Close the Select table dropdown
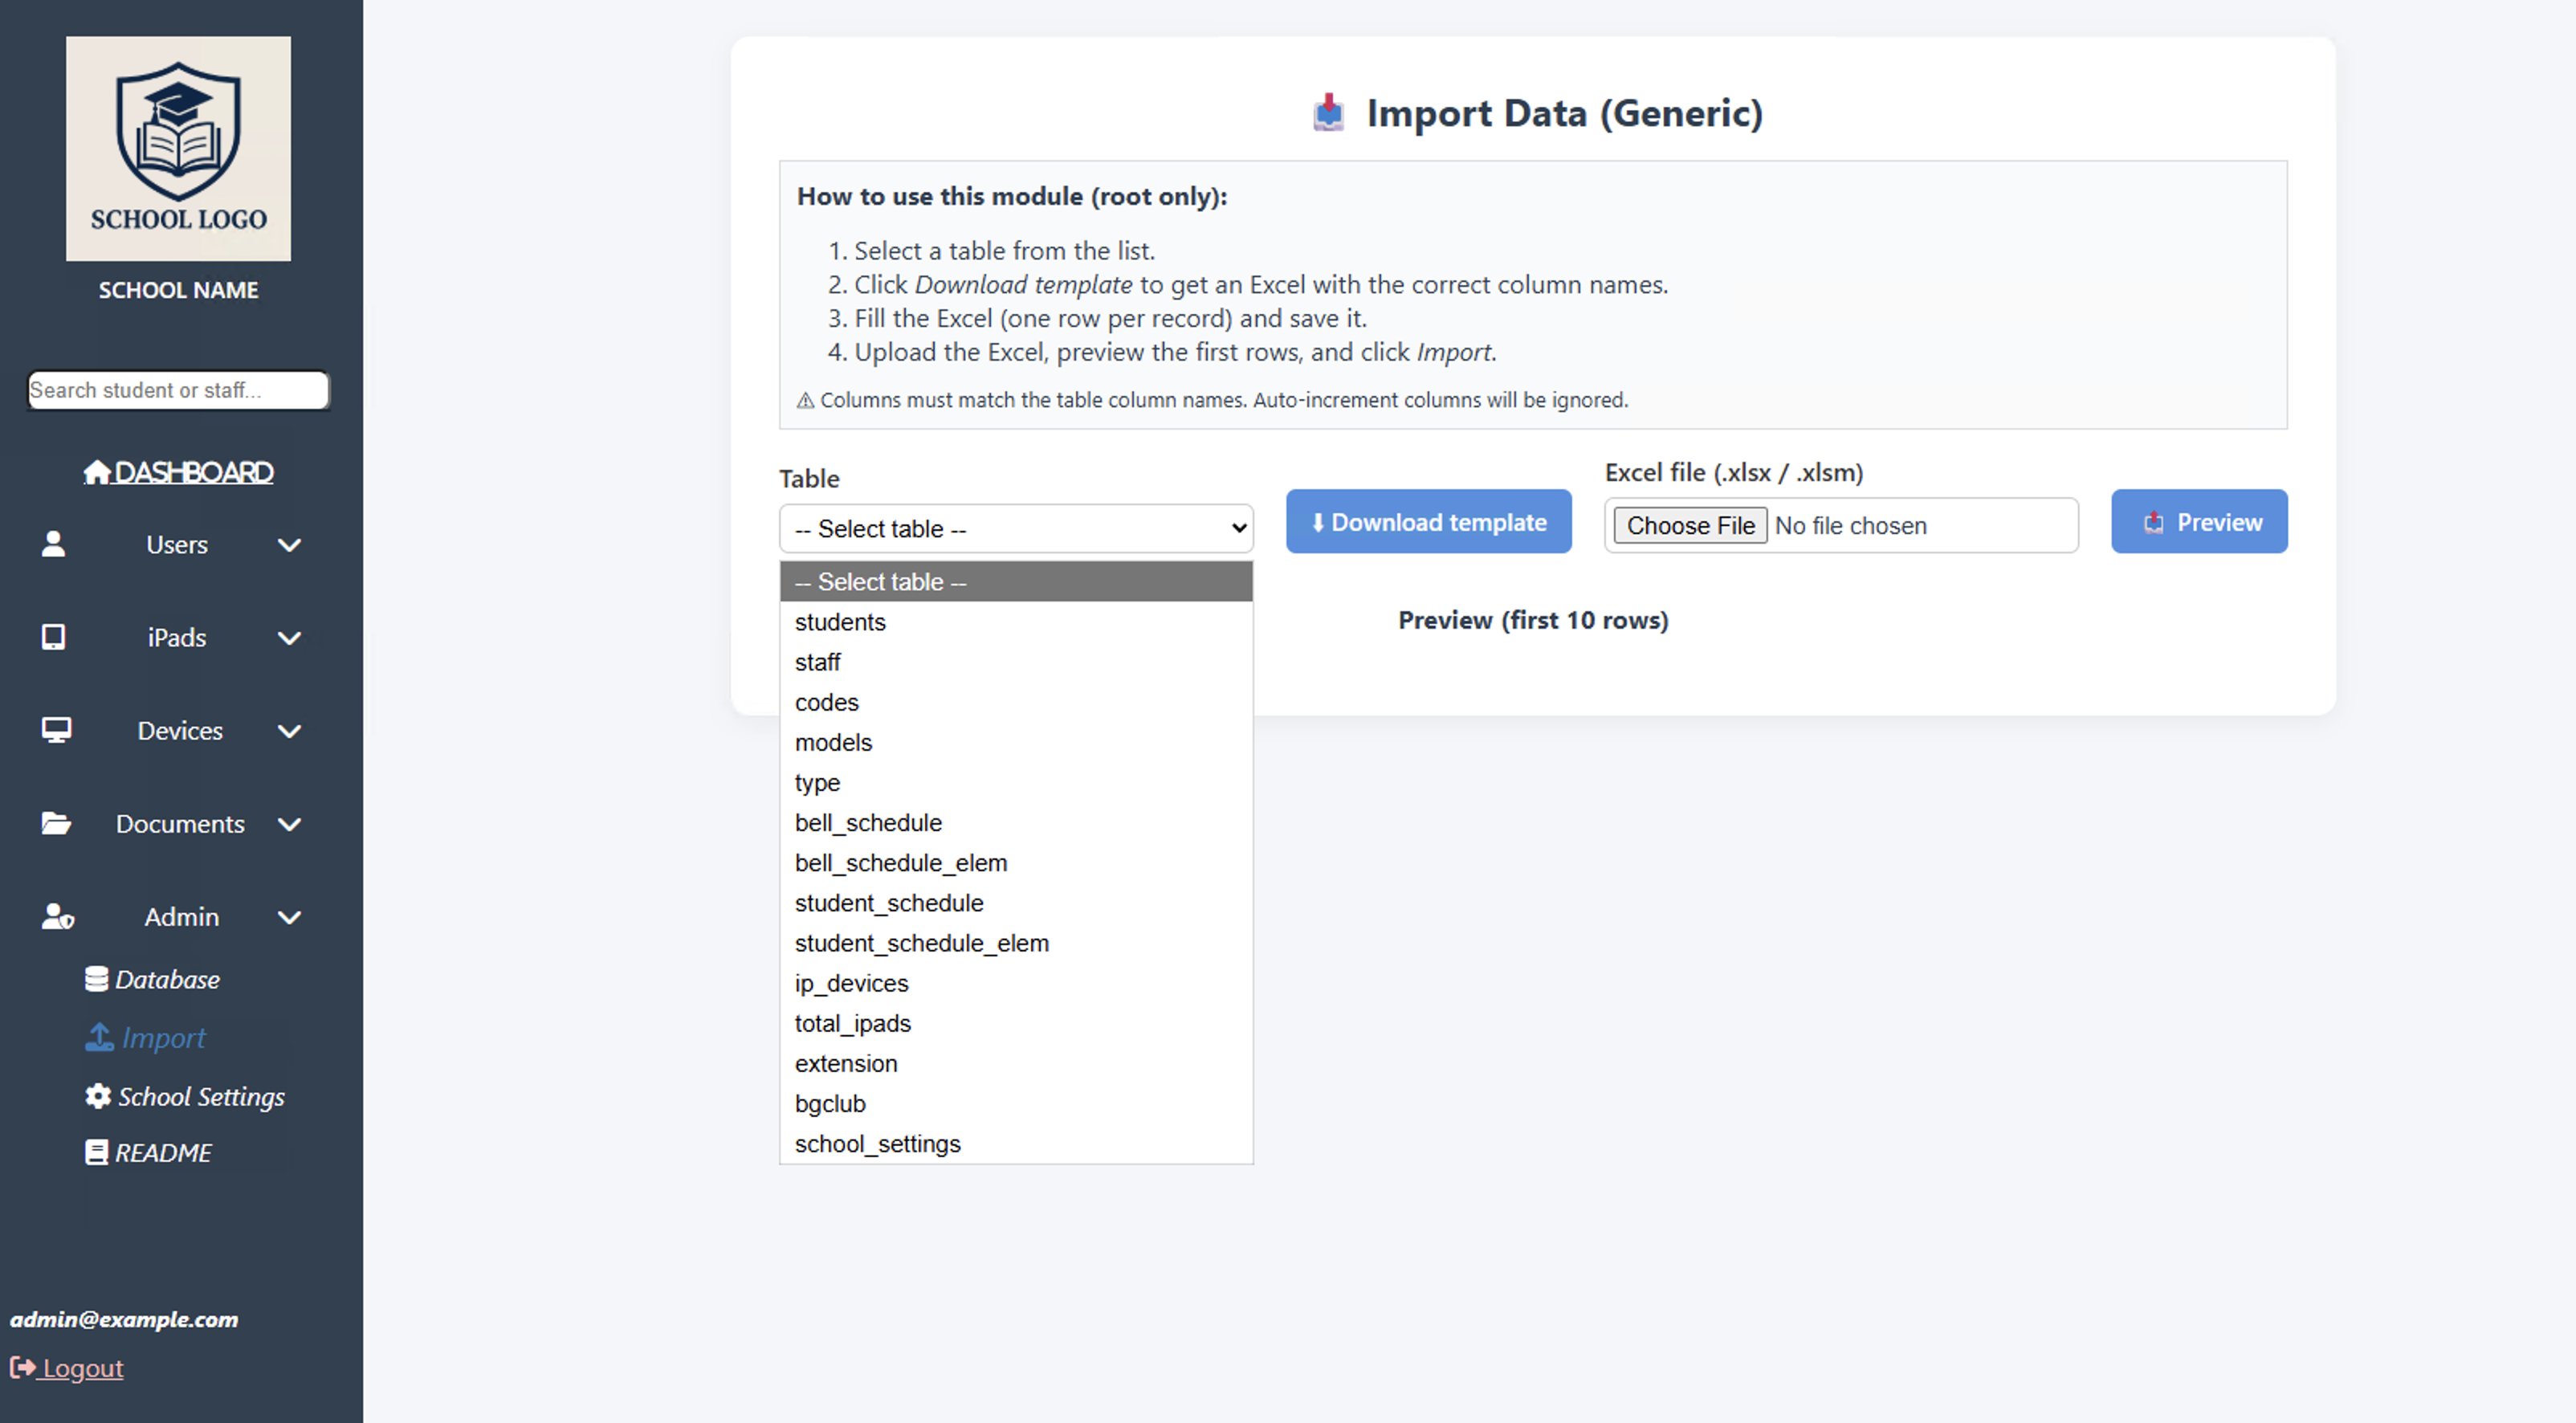2576x1423 pixels. (x=1015, y=528)
